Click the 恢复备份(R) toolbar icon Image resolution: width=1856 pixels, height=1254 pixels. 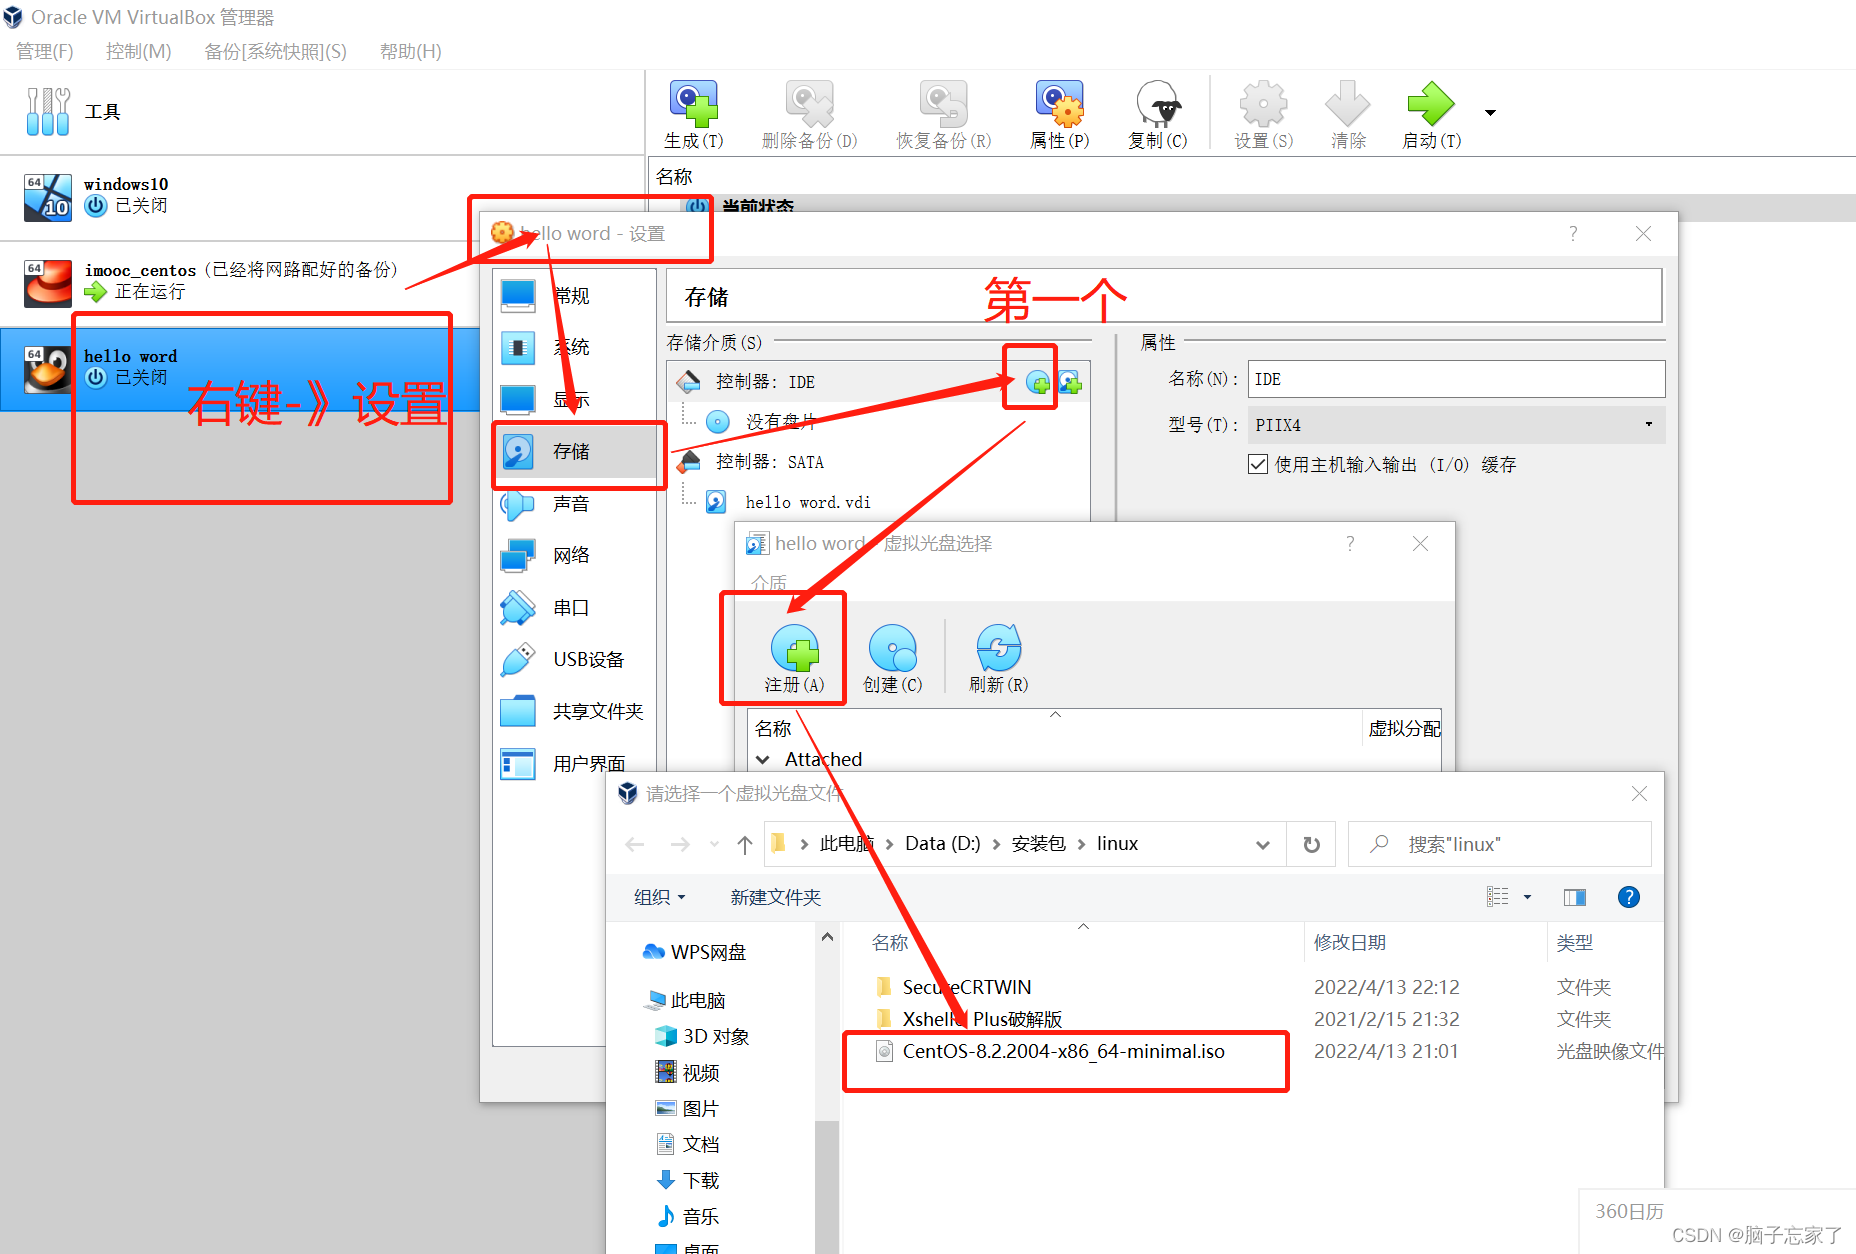pyautogui.click(x=943, y=104)
